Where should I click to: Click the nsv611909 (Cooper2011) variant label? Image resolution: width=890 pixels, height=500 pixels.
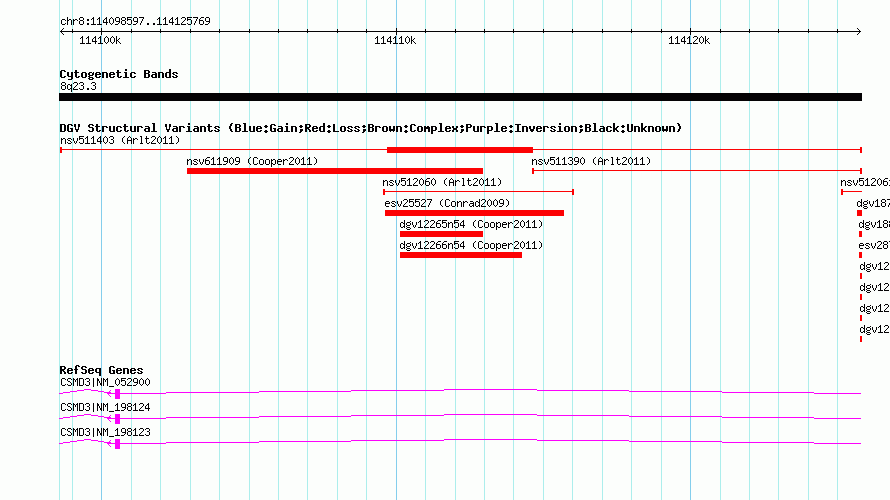pyautogui.click(x=252, y=161)
